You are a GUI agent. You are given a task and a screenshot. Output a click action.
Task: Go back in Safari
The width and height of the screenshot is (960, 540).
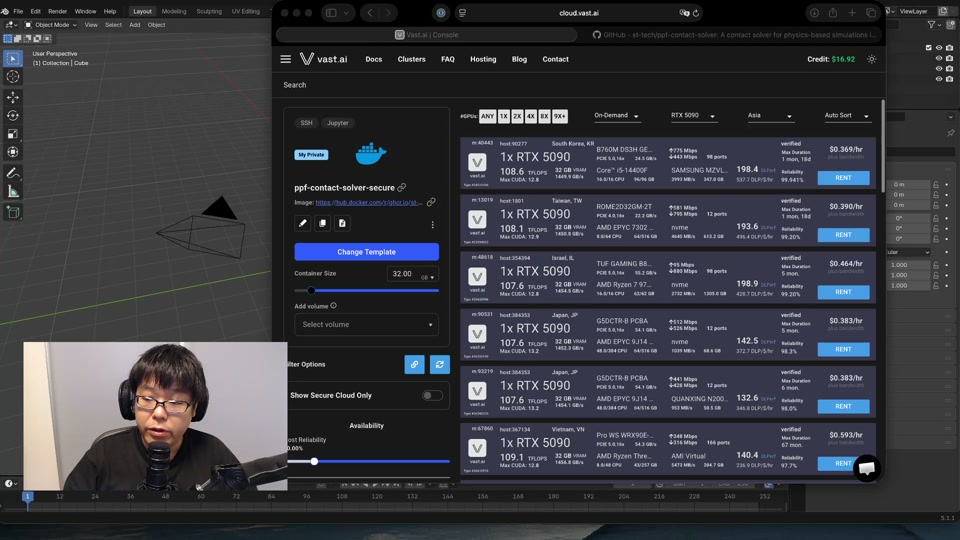point(369,13)
